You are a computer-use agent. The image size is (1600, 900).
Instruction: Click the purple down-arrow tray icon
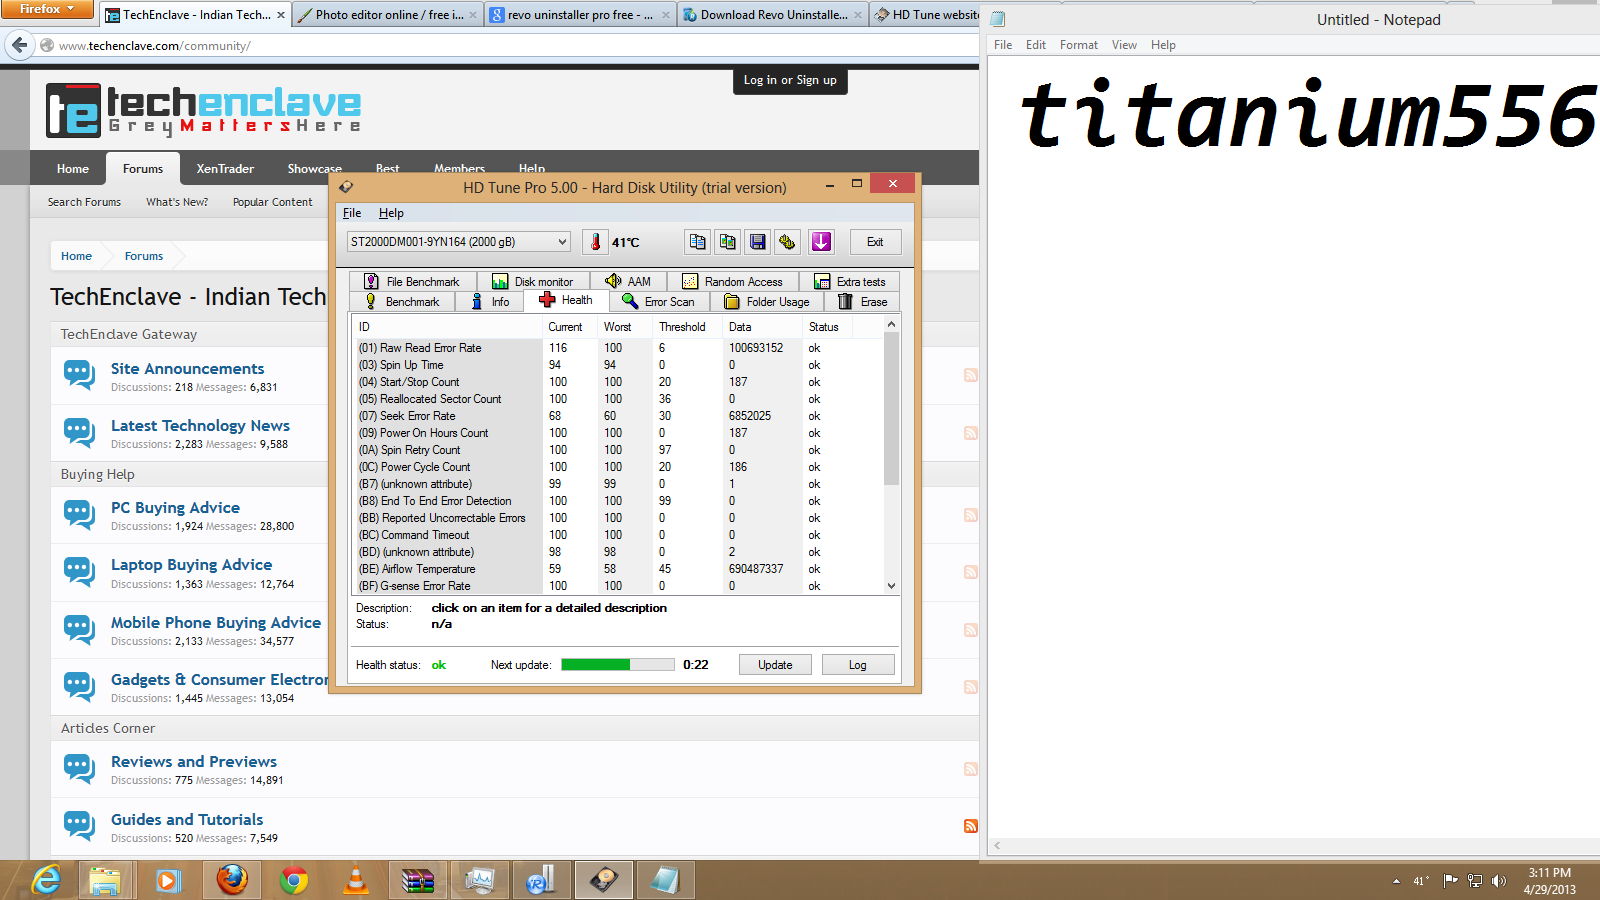(821, 242)
